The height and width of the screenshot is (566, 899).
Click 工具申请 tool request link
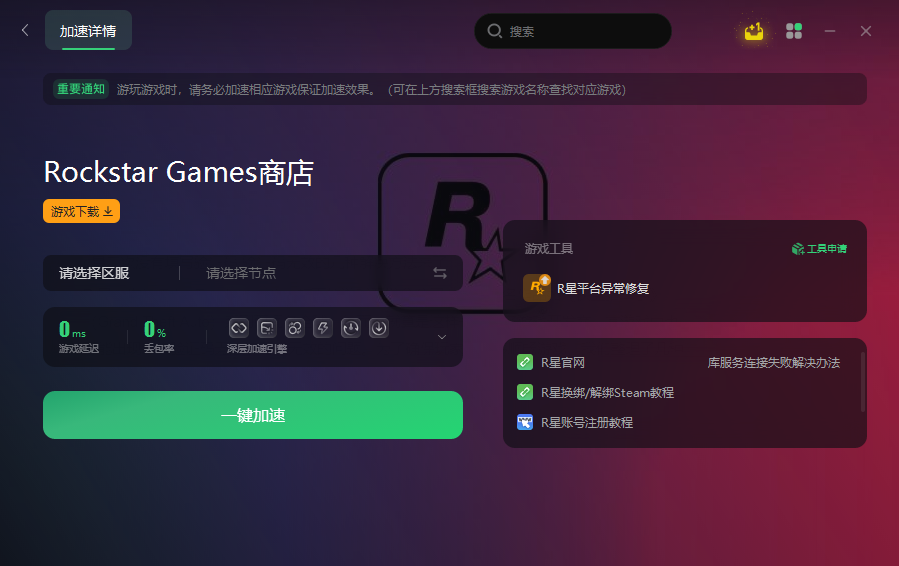819,248
